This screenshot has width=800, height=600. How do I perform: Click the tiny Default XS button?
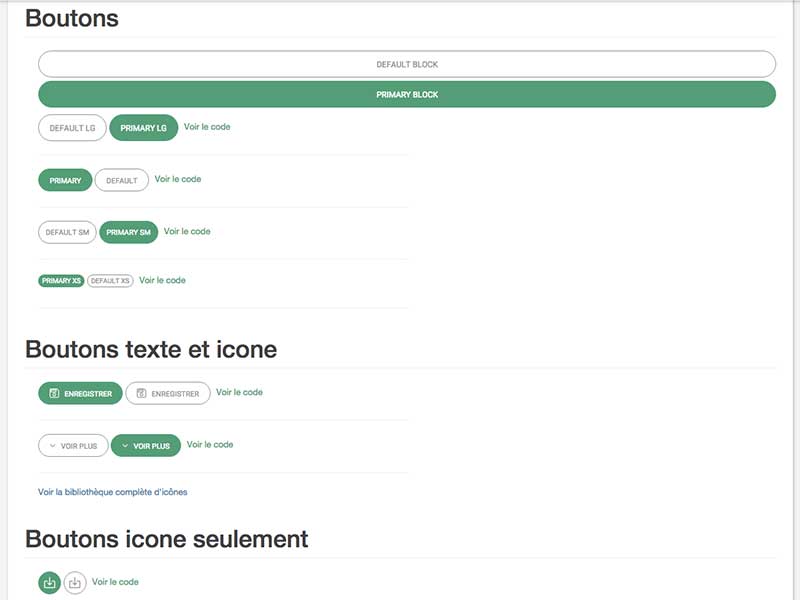pyautogui.click(x=110, y=281)
